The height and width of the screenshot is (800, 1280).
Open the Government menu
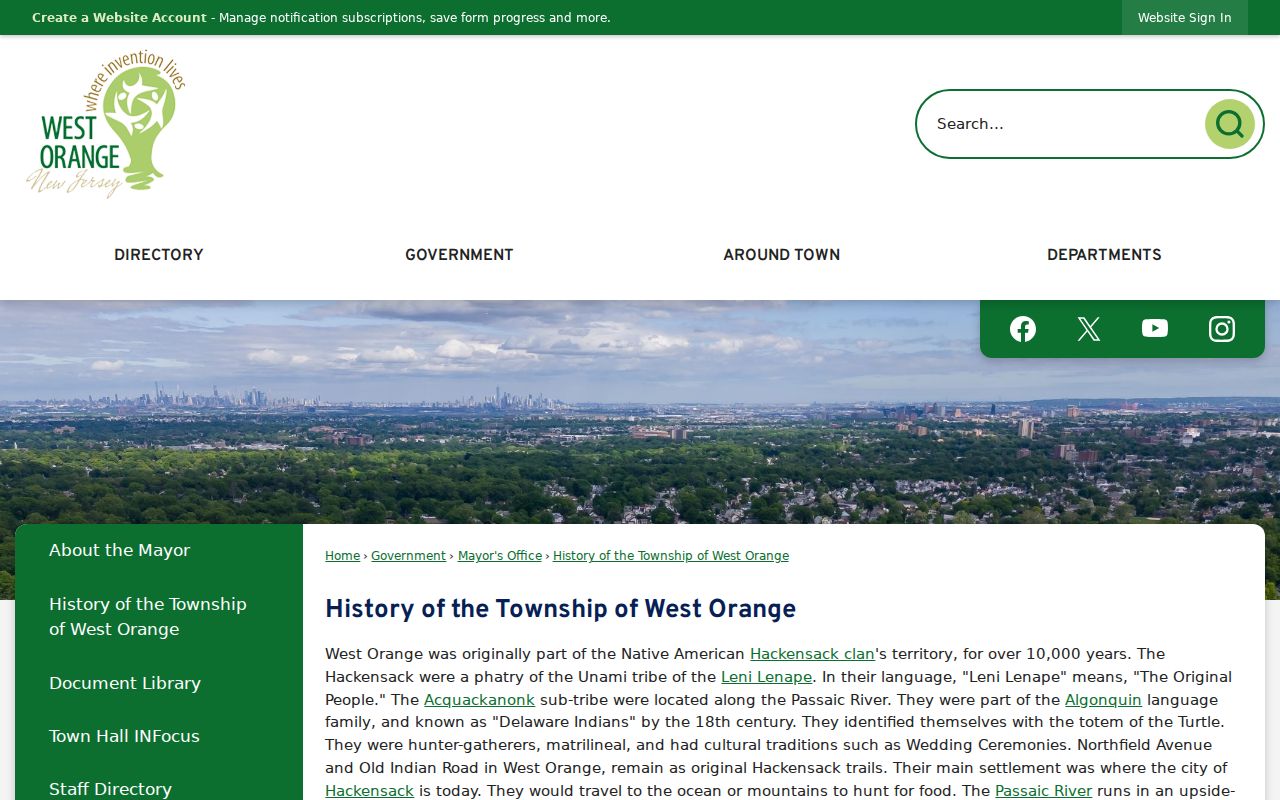click(459, 255)
